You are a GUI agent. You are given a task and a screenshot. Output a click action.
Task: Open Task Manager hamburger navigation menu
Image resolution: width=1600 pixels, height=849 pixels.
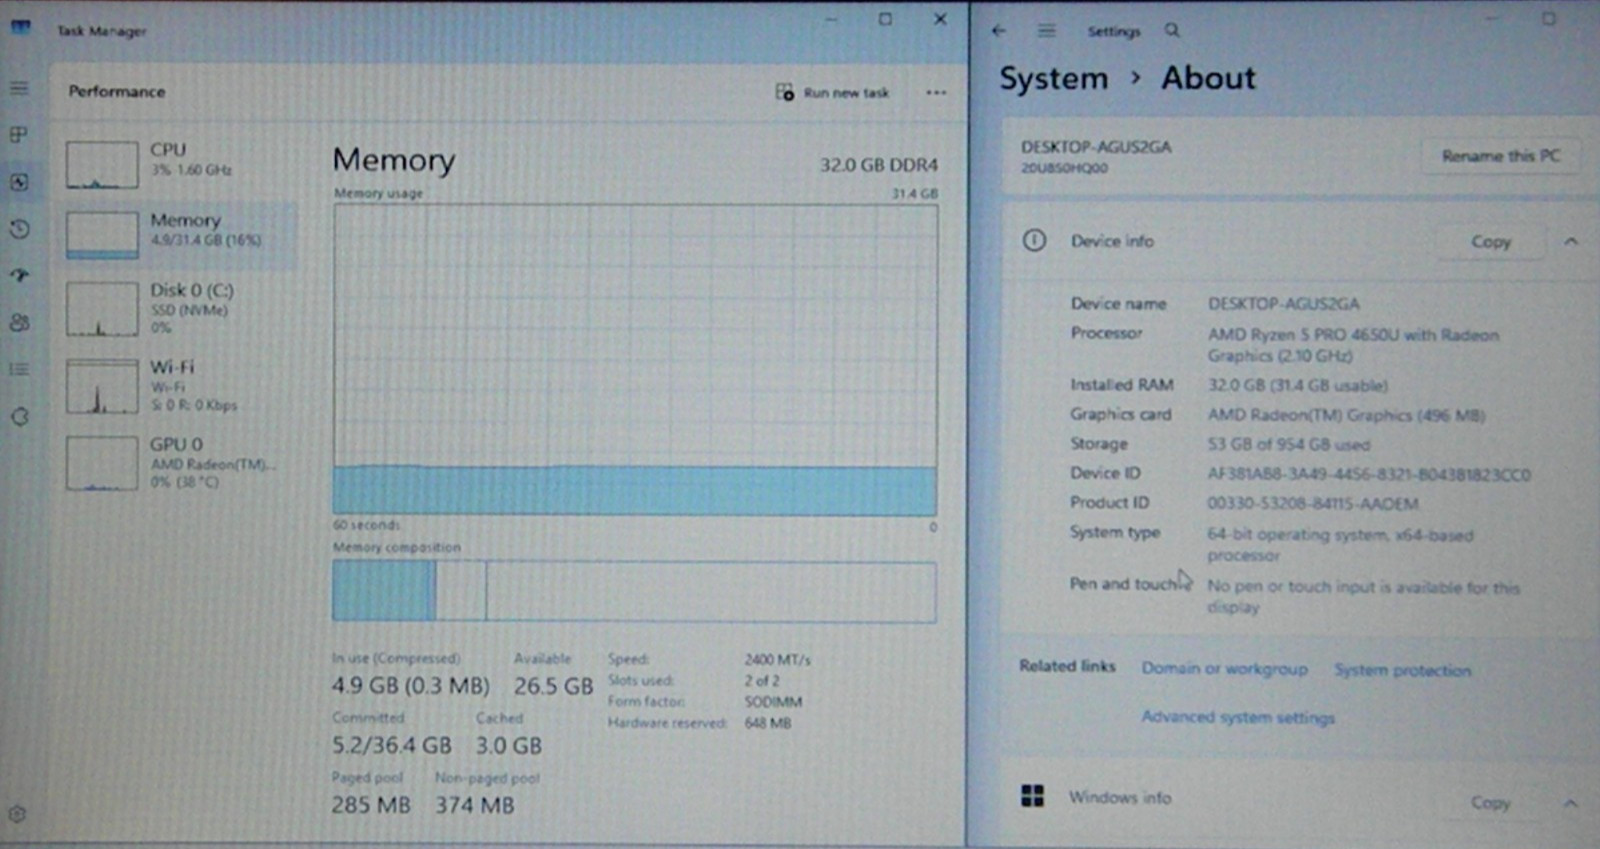click(19, 89)
